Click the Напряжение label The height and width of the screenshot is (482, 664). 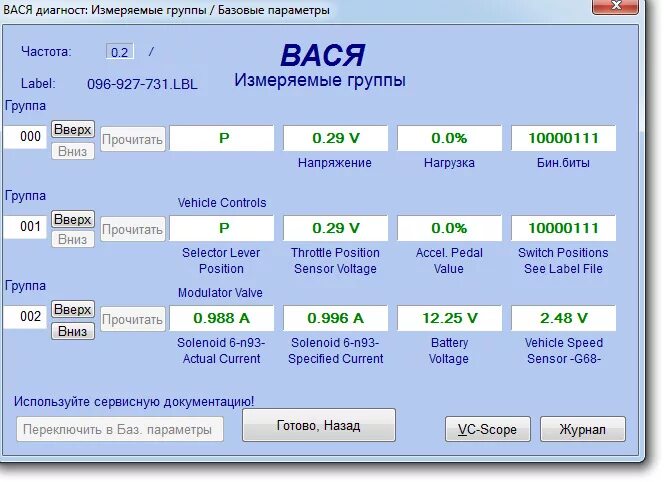tap(335, 163)
